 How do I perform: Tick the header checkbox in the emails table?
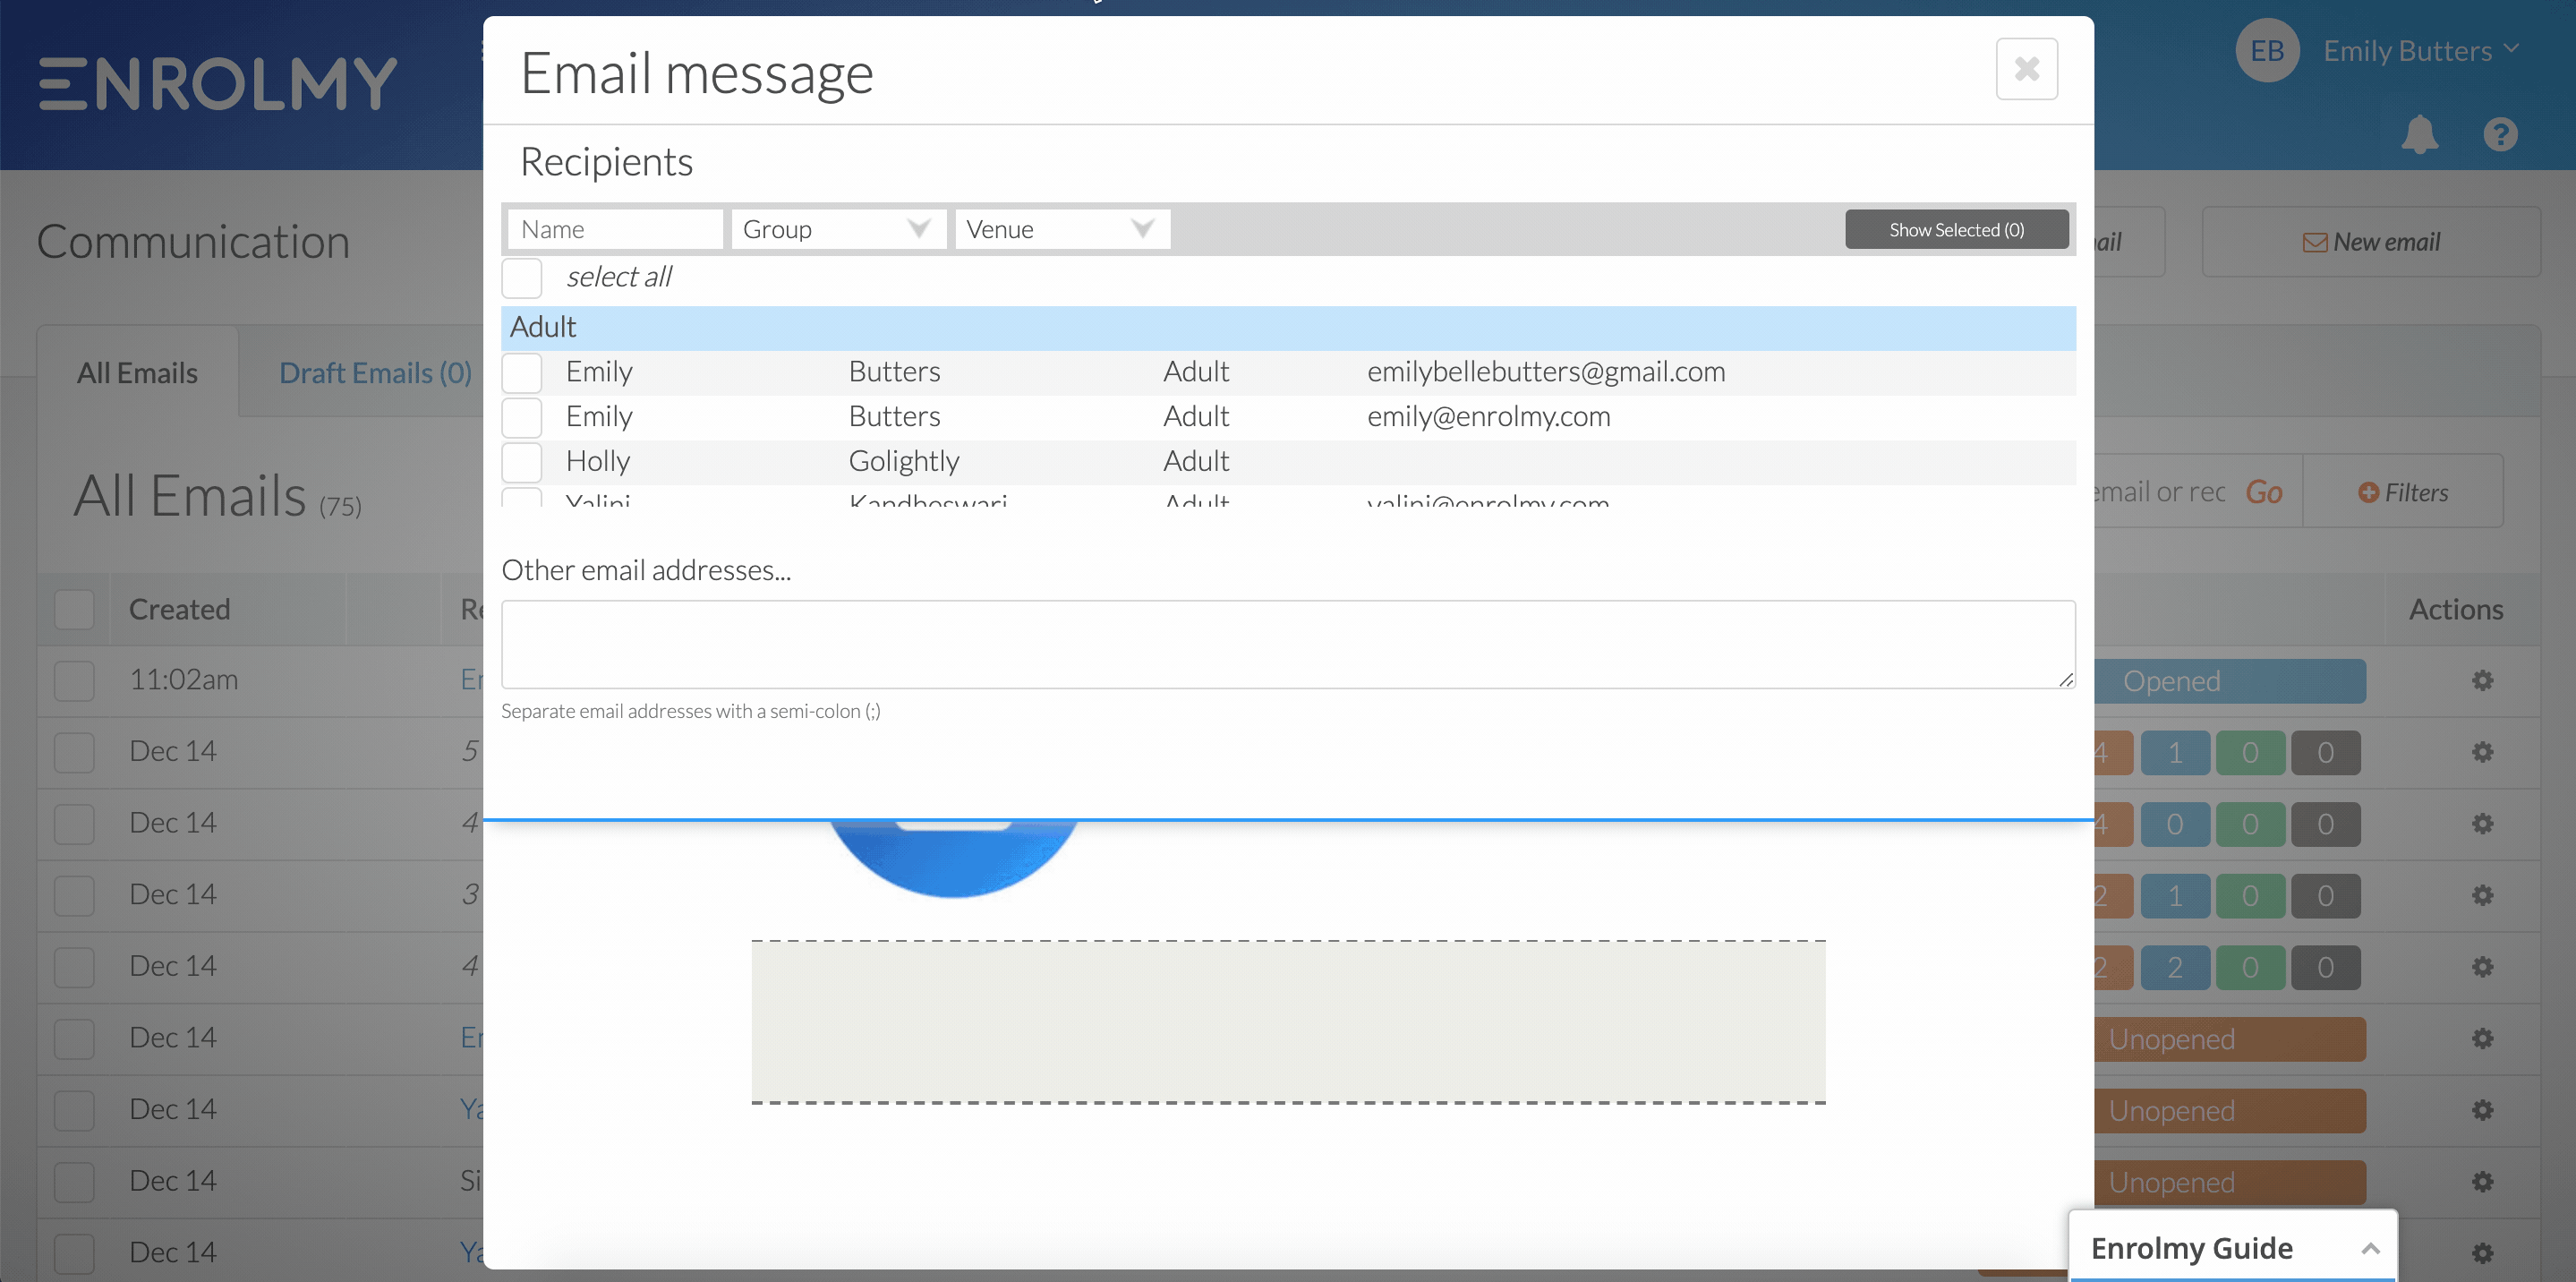tap(74, 609)
